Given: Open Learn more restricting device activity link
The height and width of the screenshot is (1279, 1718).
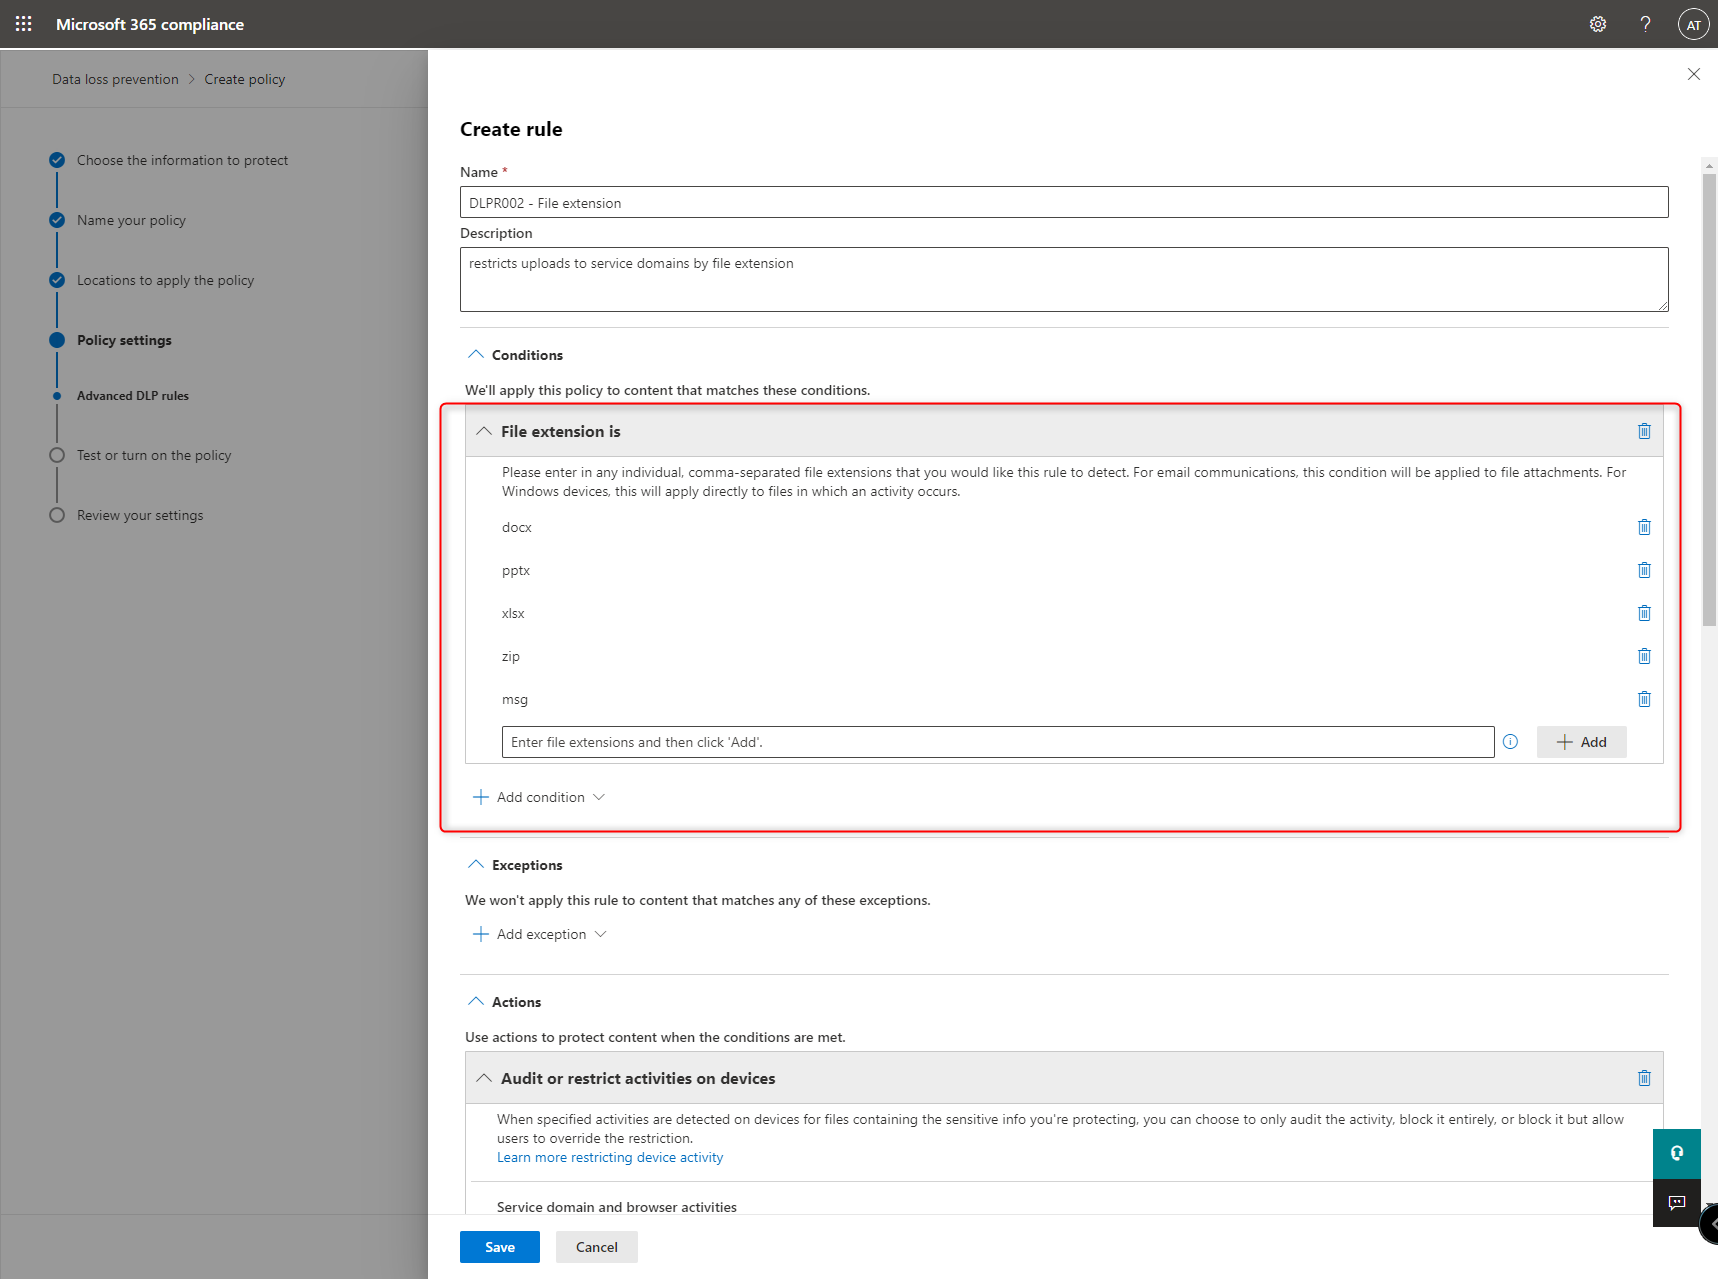Looking at the screenshot, I should click(x=610, y=1157).
